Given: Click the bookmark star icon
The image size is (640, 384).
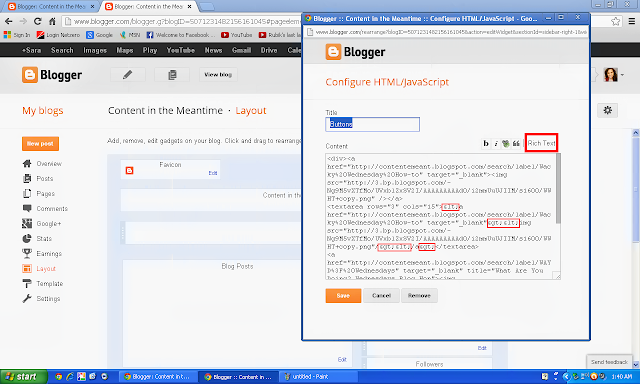Looking at the screenshot, I should click(616, 21).
